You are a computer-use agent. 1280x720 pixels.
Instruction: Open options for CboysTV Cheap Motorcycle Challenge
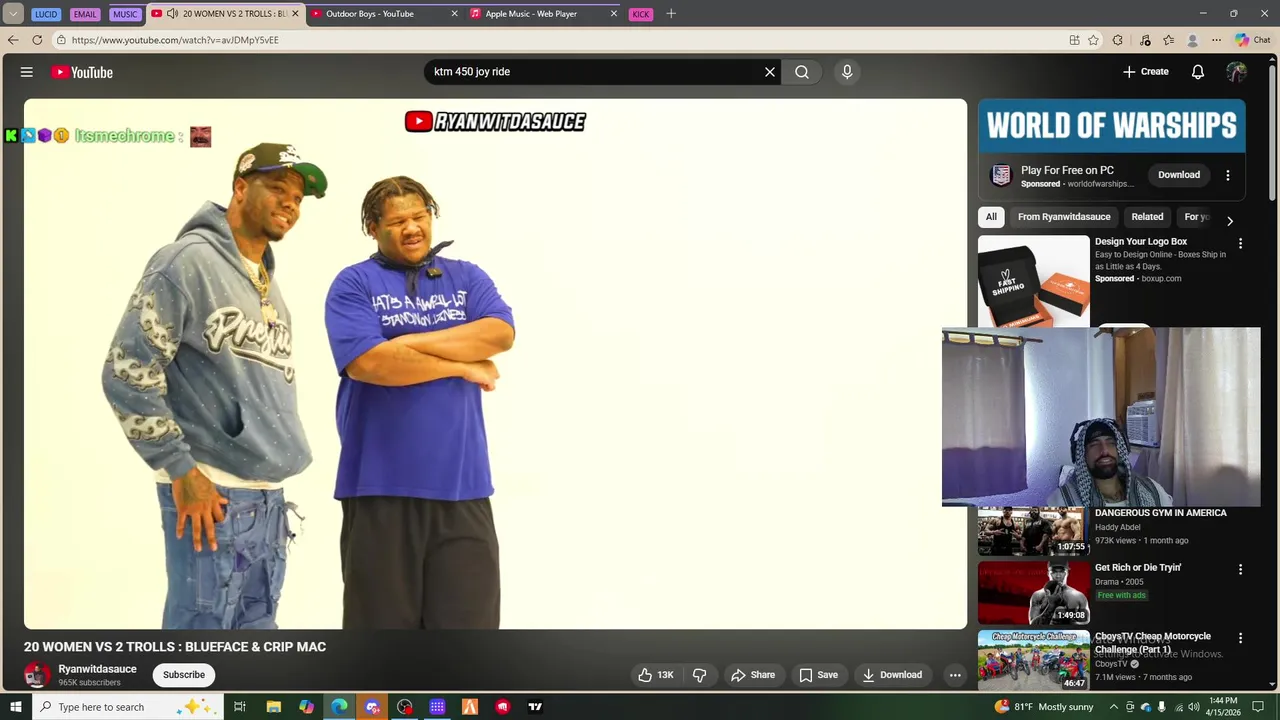click(1240, 638)
